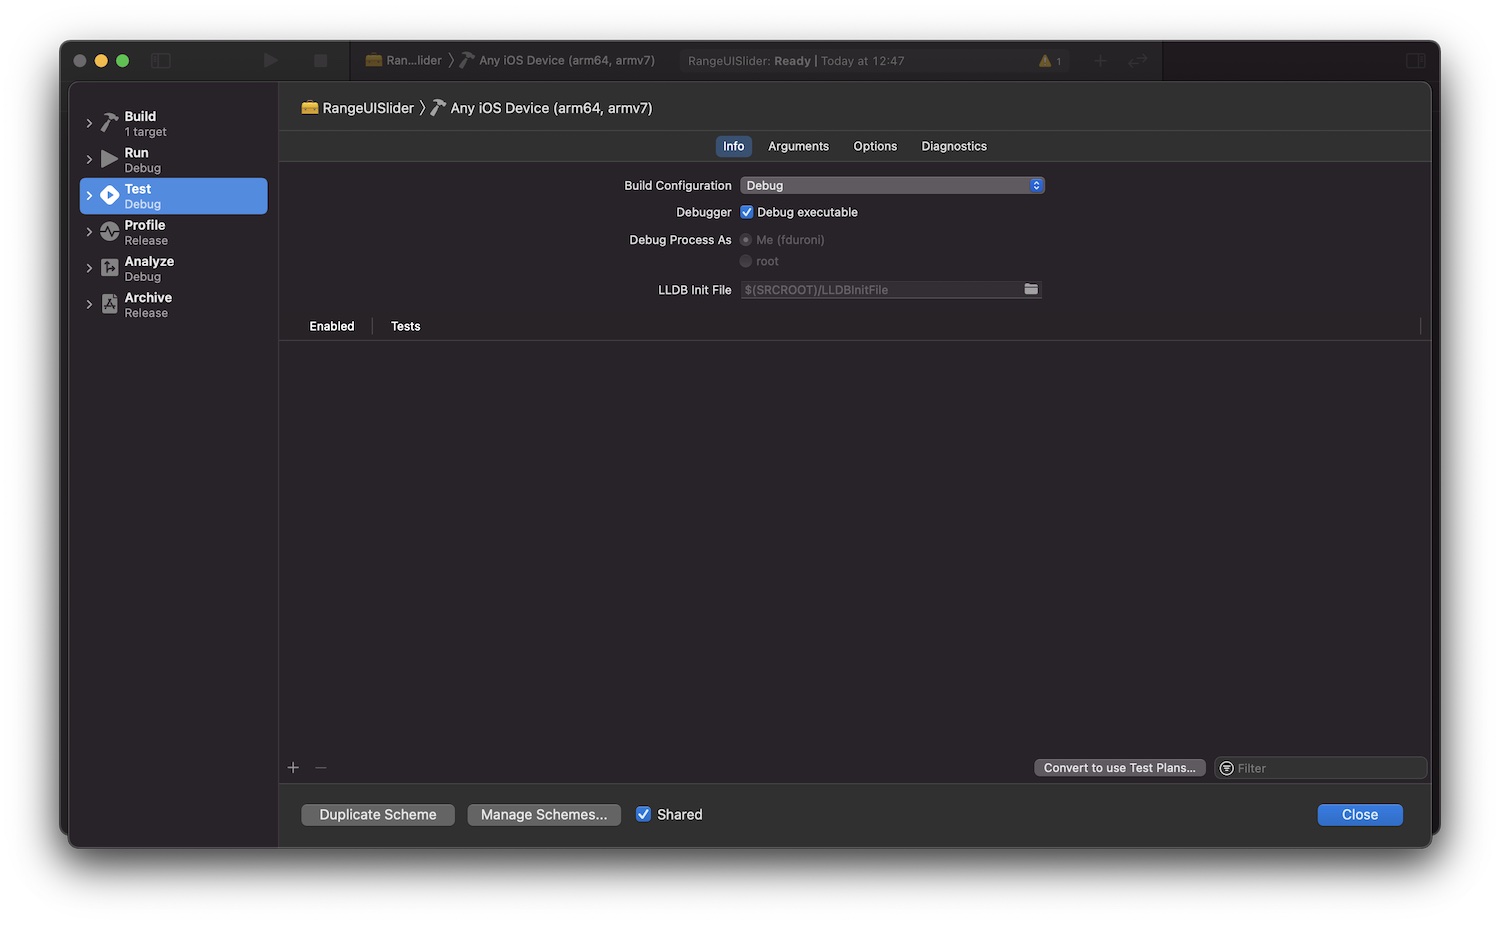
Task: Open Manage Schemes dialog
Action: [544, 815]
